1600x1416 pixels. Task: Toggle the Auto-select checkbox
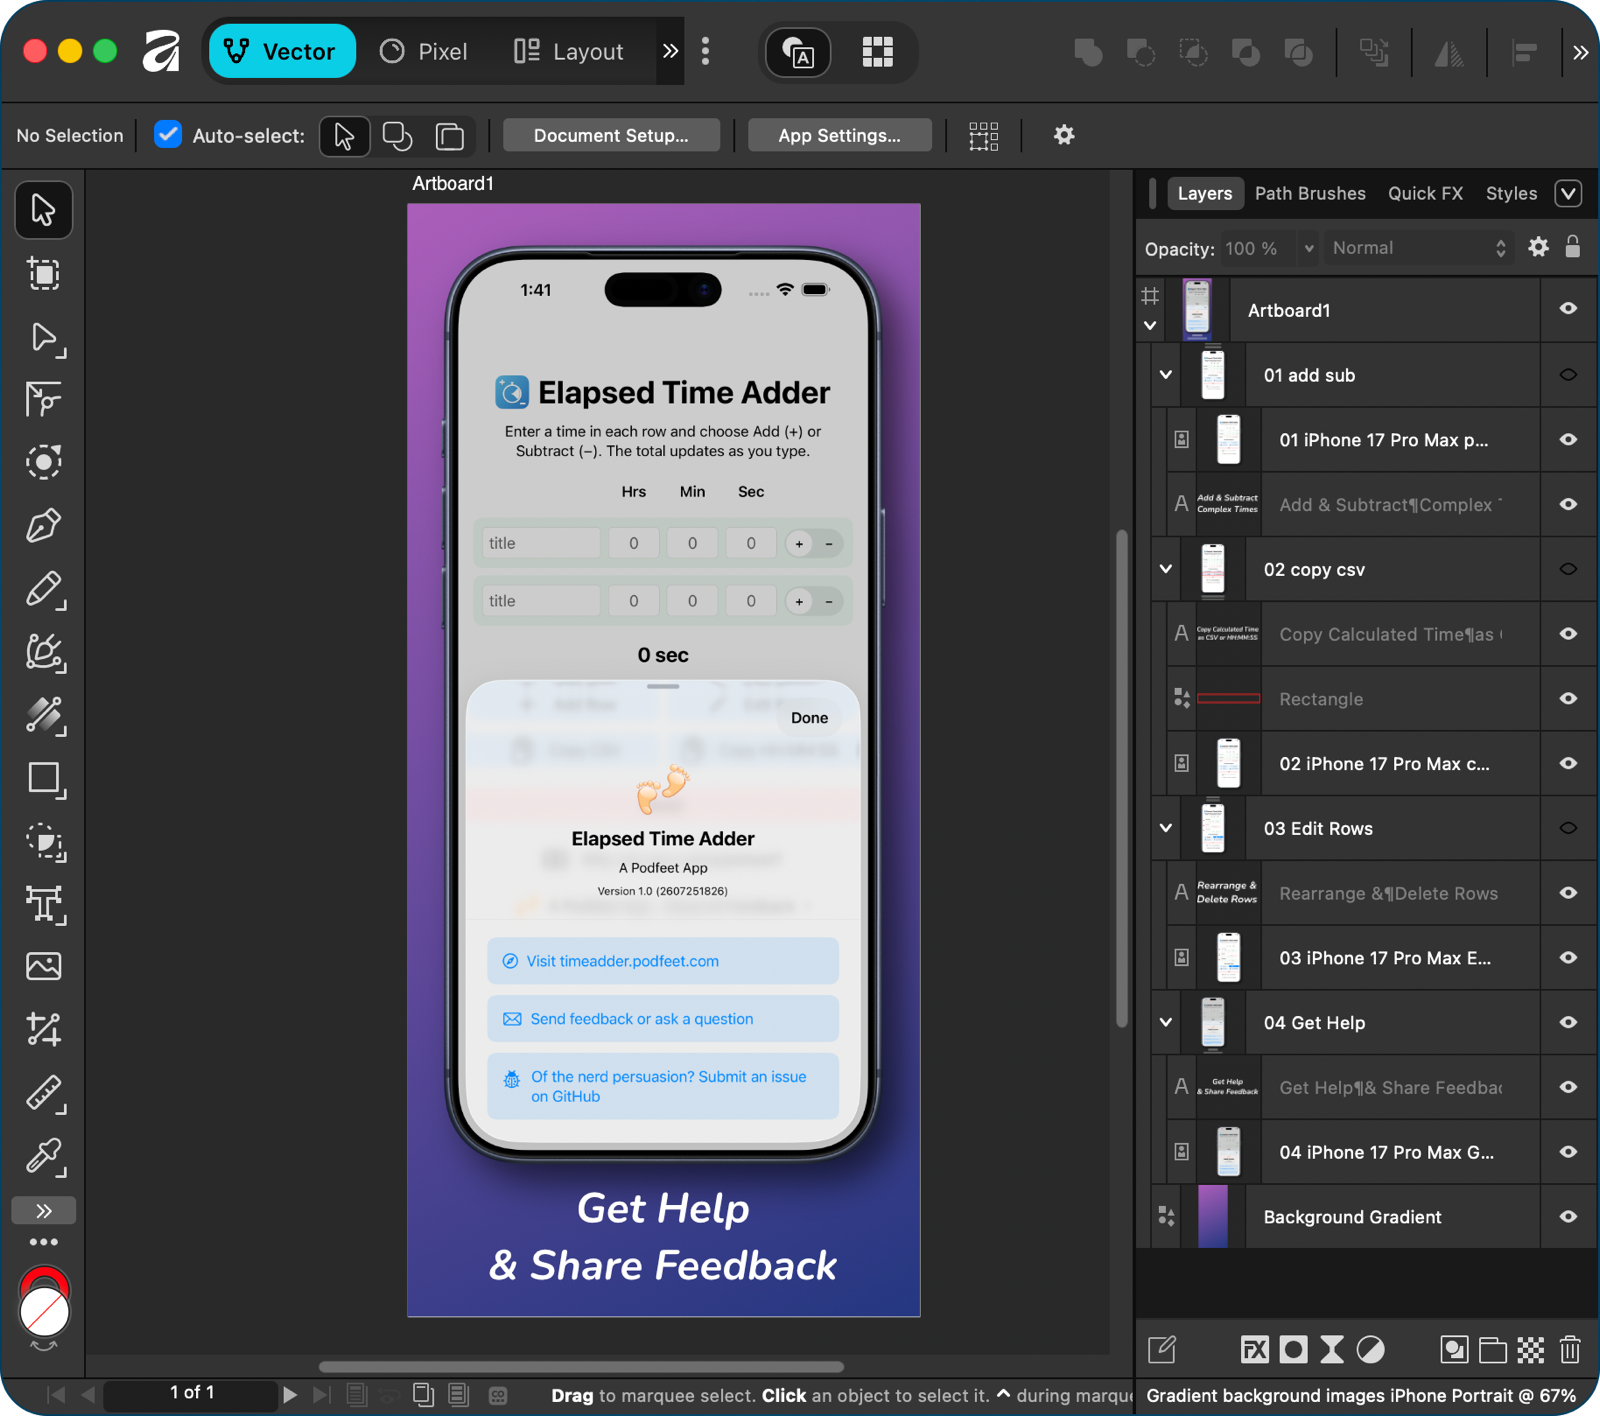pos(168,134)
